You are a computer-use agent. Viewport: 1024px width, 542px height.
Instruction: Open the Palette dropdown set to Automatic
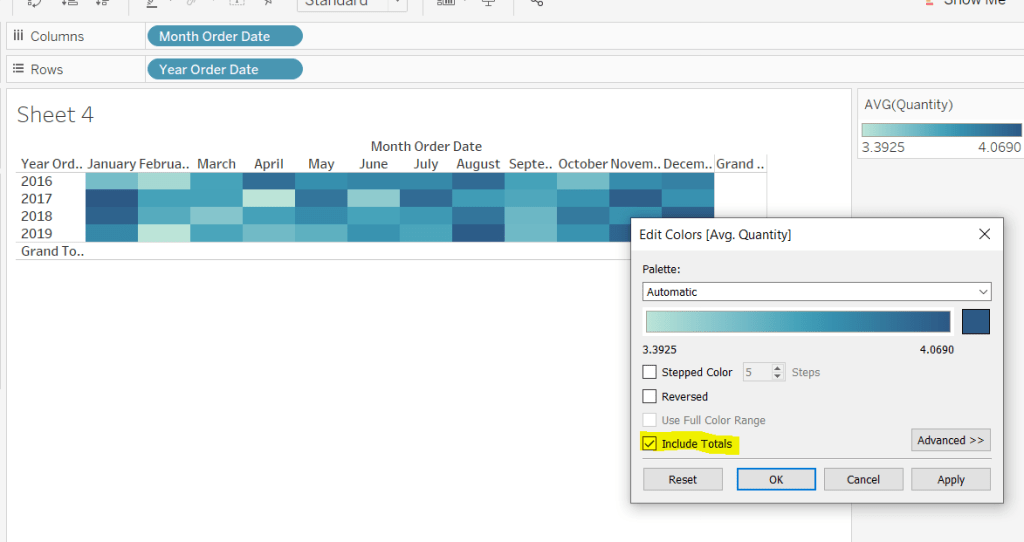[816, 292]
